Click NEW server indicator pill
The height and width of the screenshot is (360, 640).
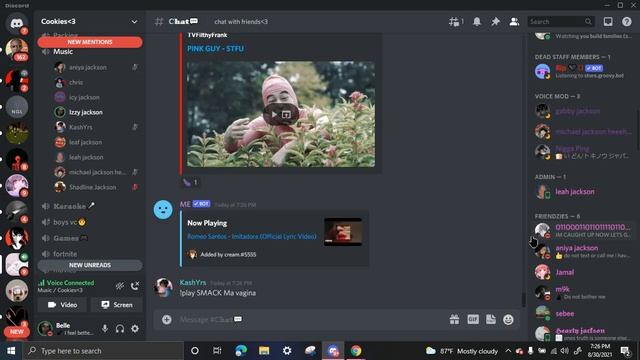point(17,331)
